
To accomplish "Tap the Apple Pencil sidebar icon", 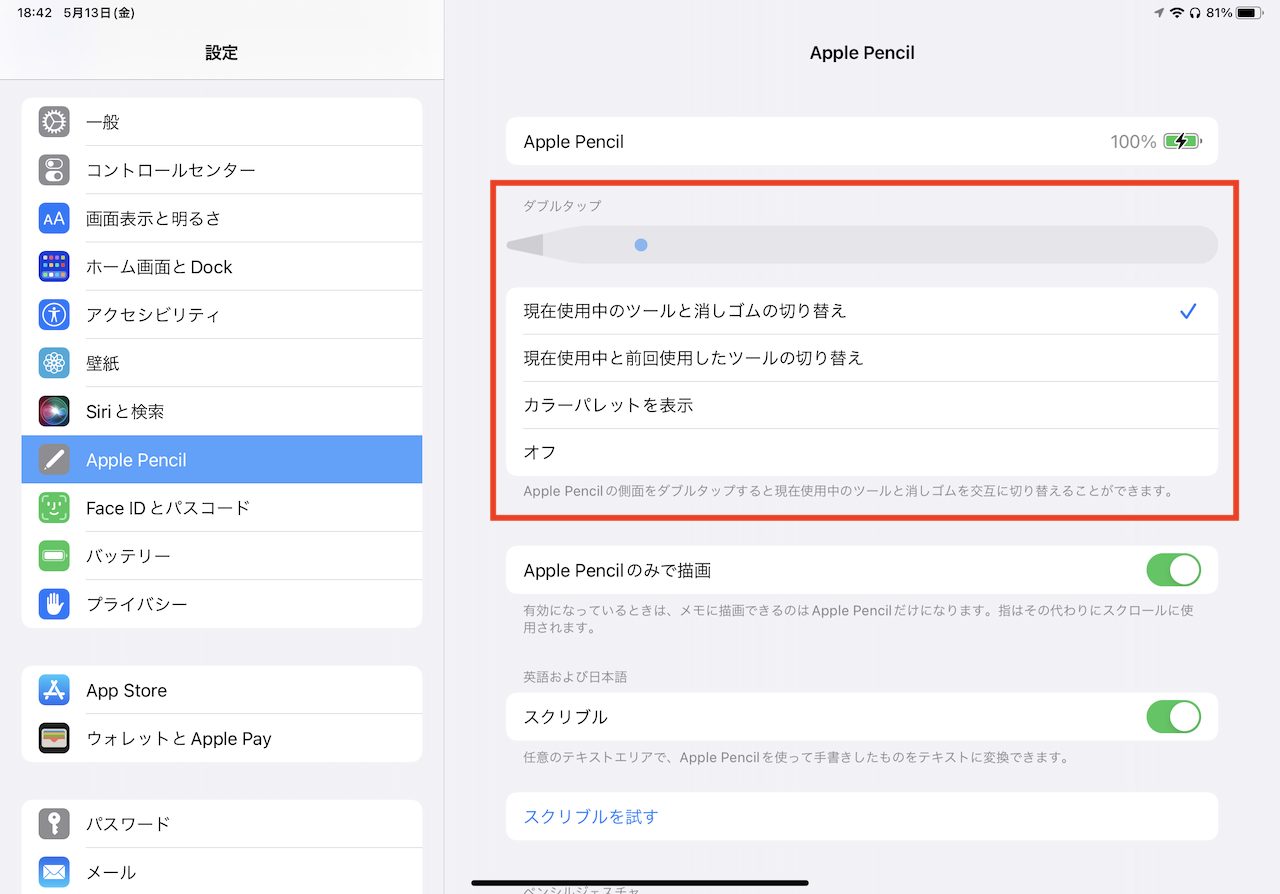I will [54, 460].
